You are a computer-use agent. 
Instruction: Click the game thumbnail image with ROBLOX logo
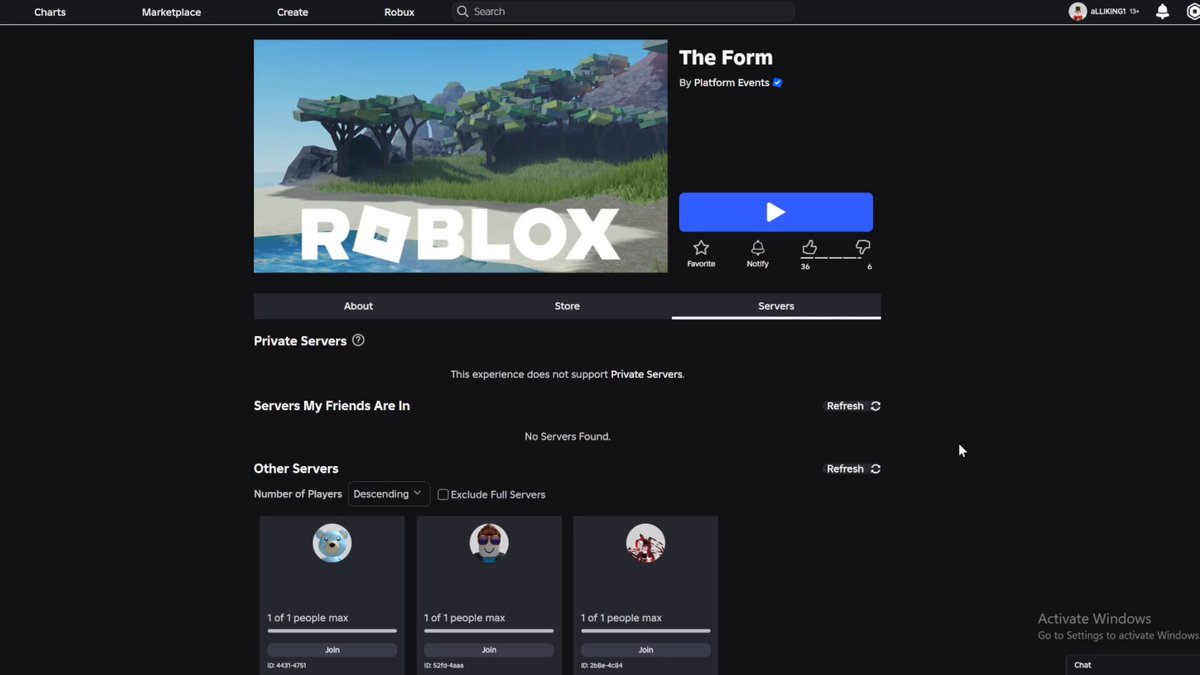[461, 156]
